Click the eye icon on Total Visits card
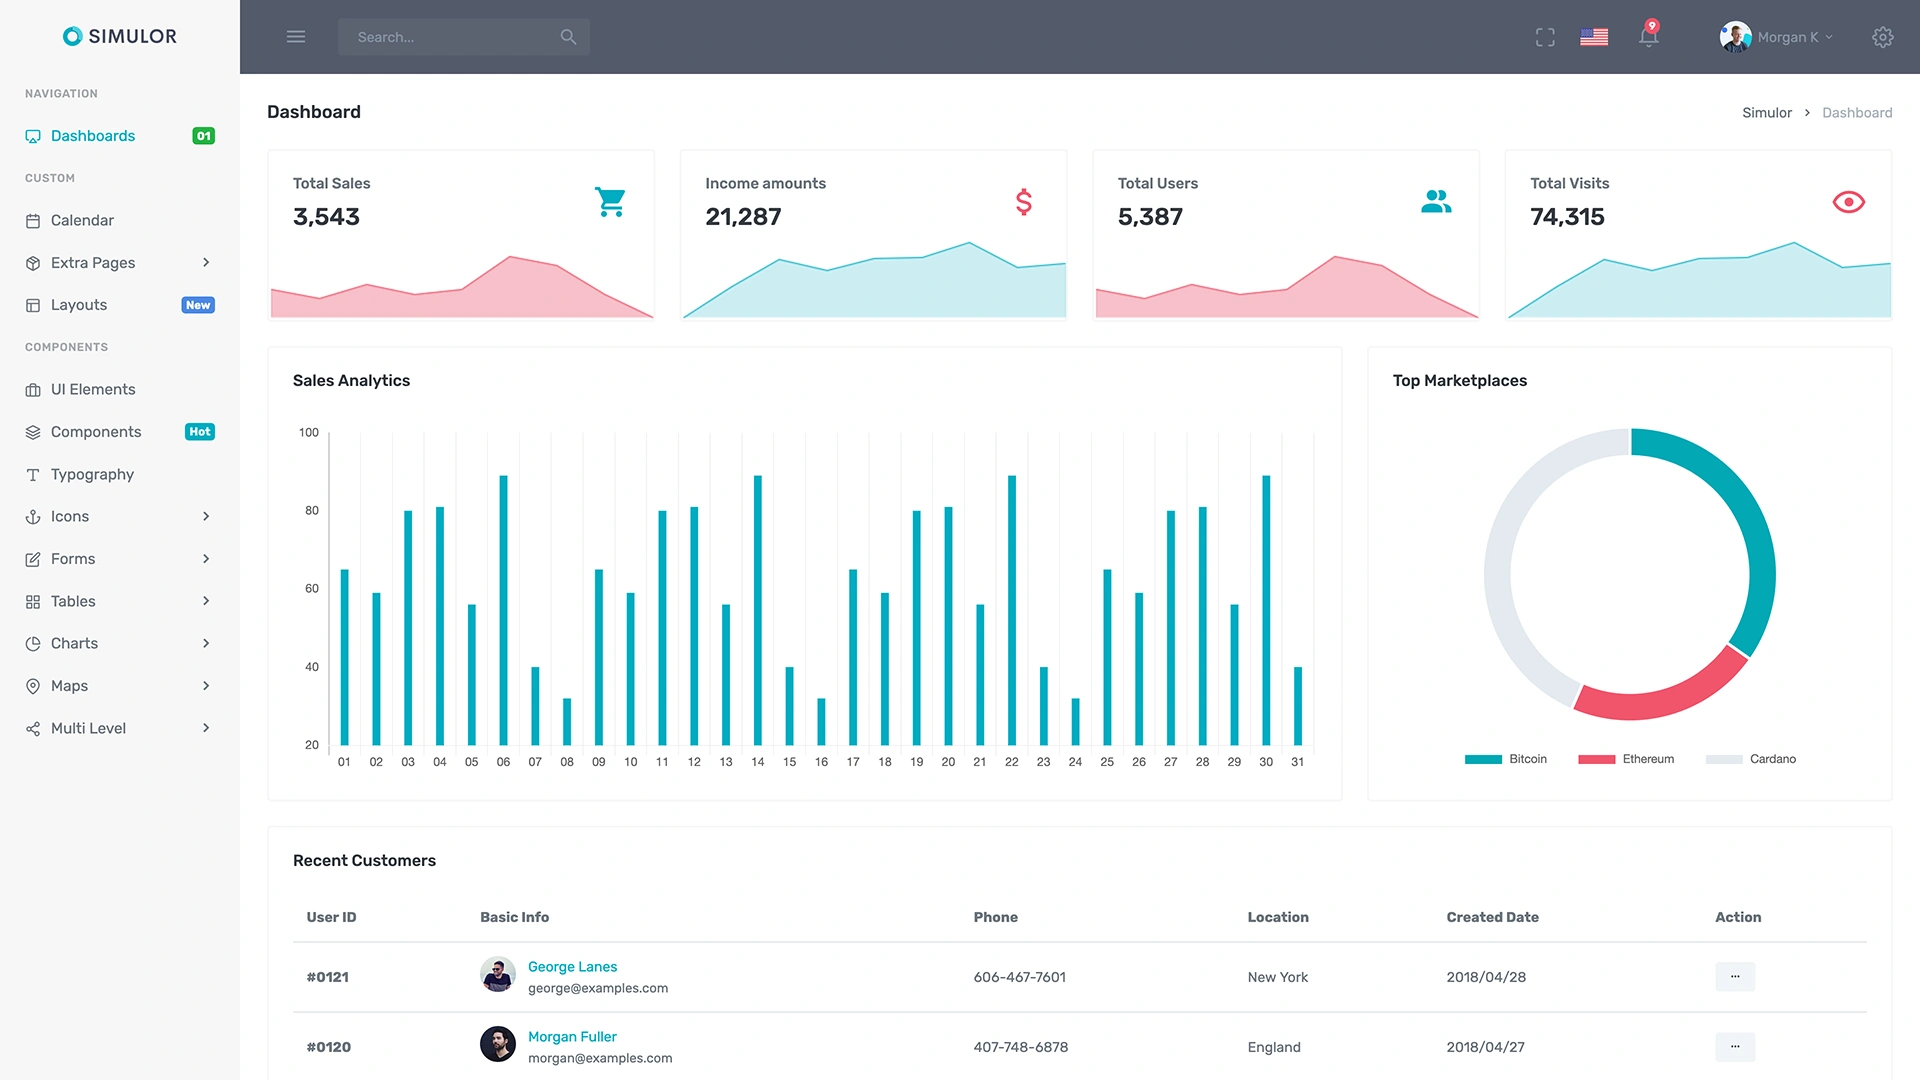1920x1080 pixels. pos(1849,201)
